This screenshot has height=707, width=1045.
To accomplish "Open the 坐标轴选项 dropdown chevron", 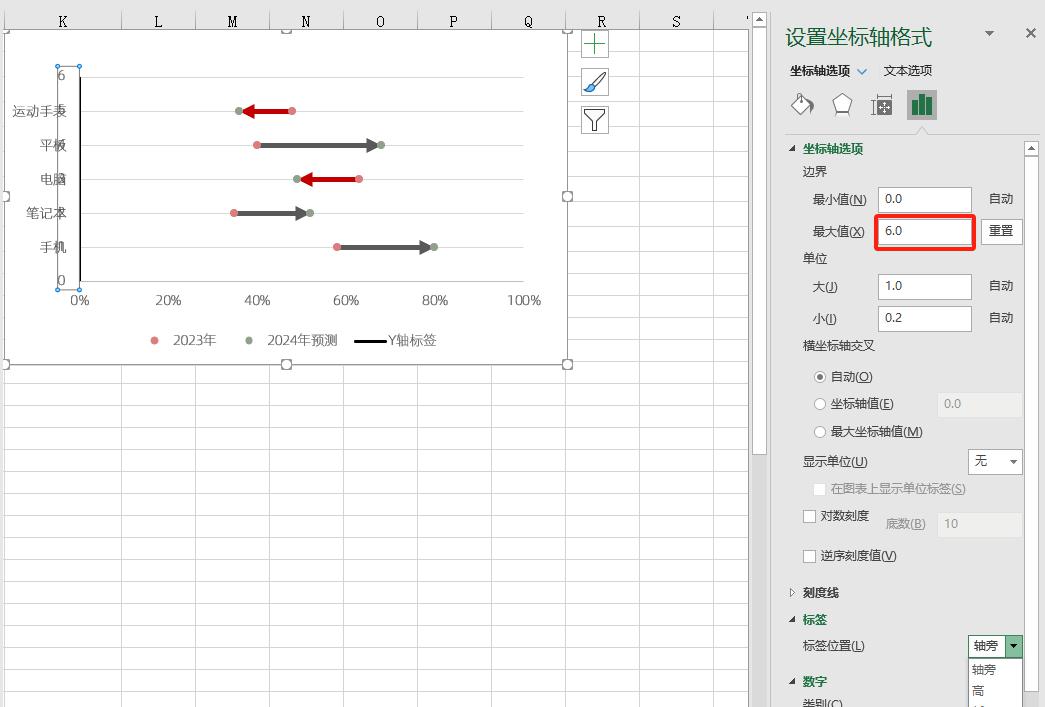I will coord(862,71).
